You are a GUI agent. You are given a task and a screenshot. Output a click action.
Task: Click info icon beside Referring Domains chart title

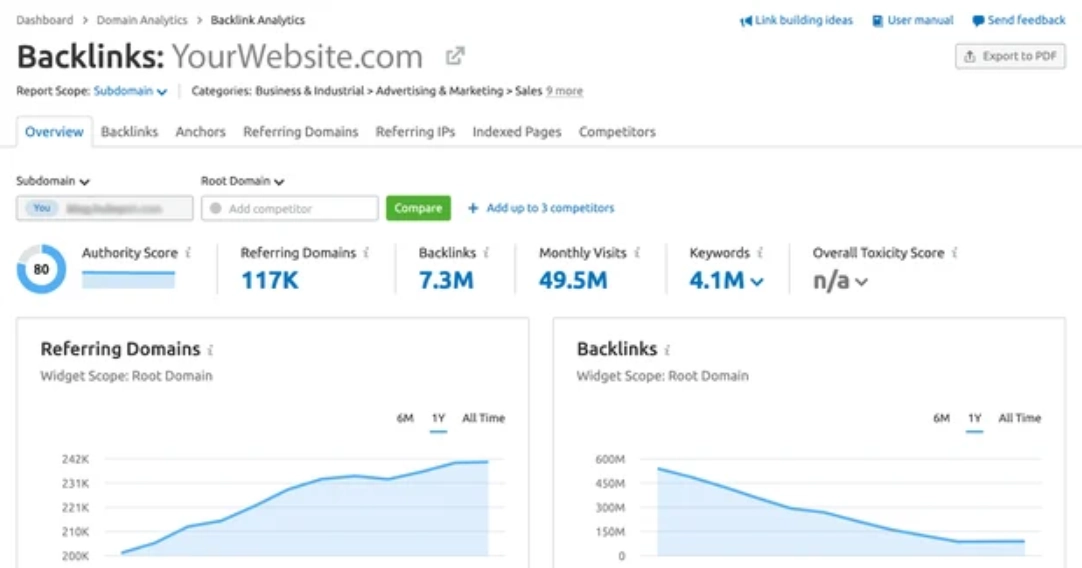pos(211,350)
